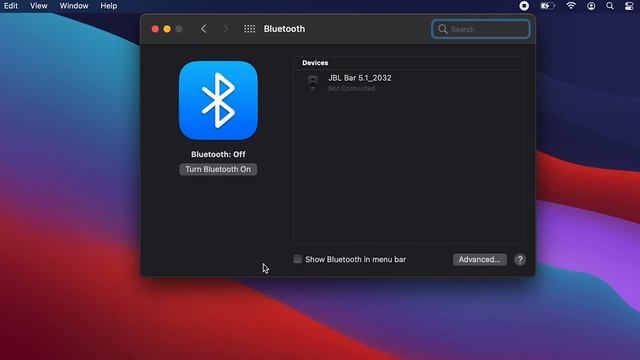Enable Show Bluetooth in menu bar checkbox

click(x=298, y=259)
